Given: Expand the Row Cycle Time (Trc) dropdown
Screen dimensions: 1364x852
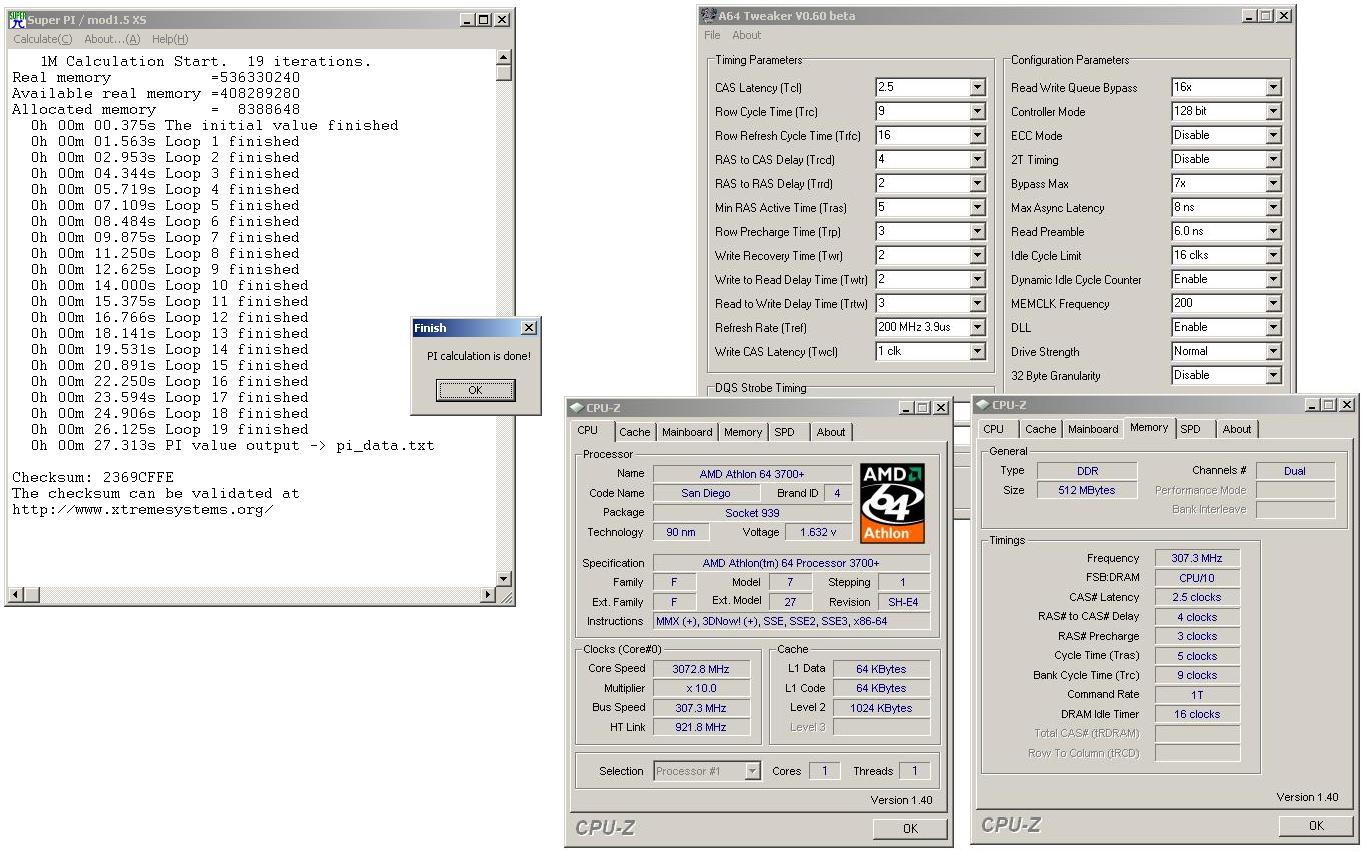Looking at the screenshot, I should pos(977,112).
